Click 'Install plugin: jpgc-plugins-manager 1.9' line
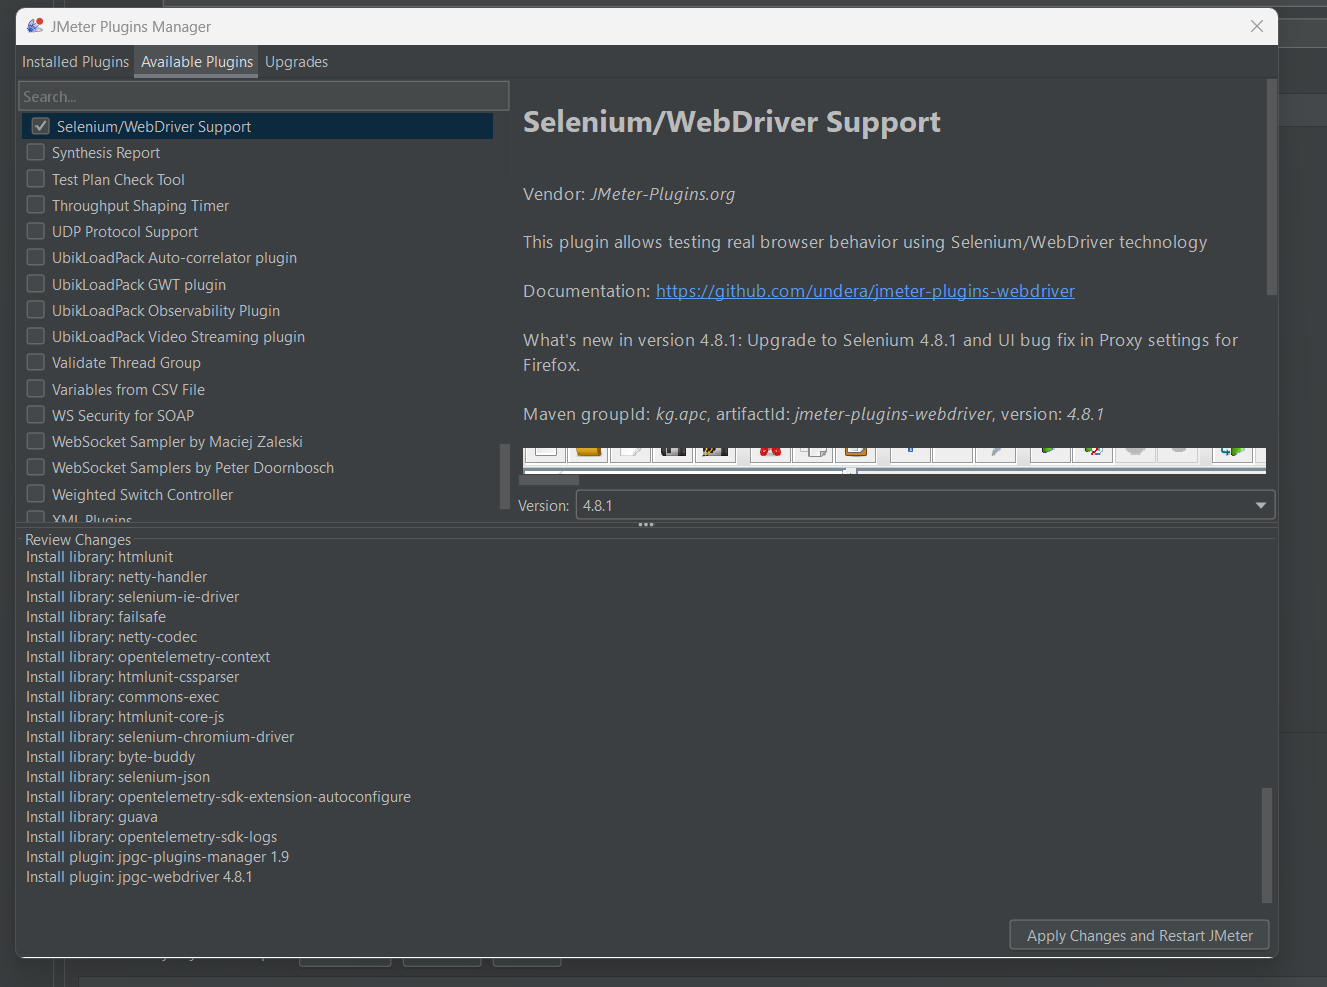 coord(157,857)
